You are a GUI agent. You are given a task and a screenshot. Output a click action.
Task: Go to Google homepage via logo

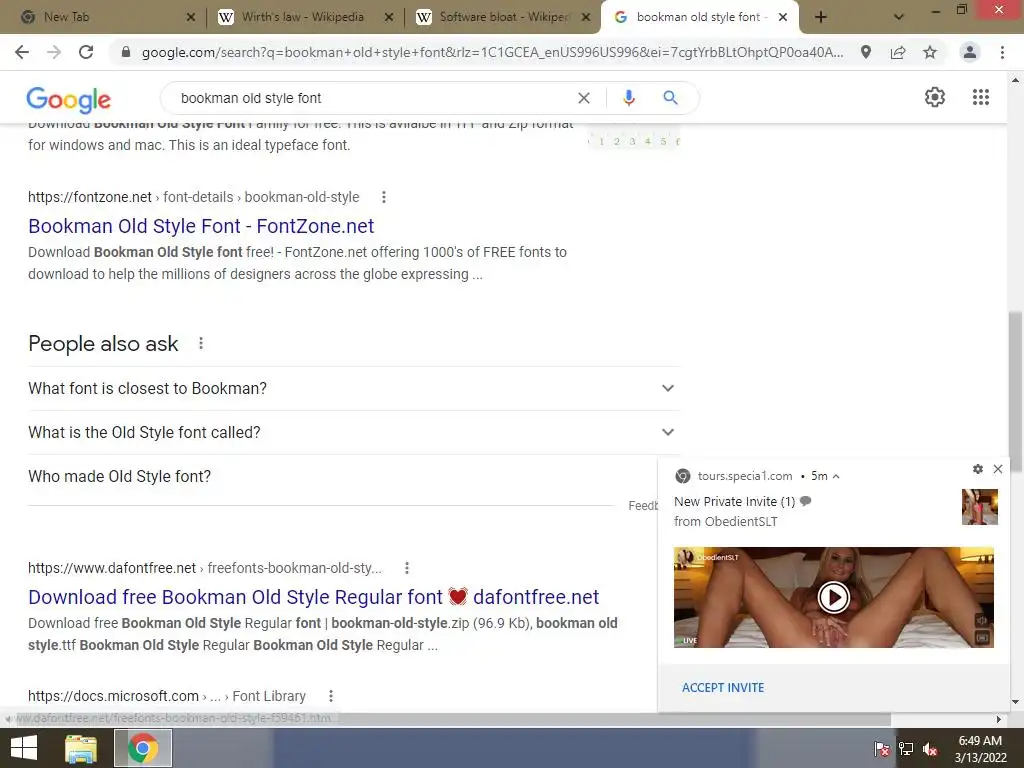[69, 99]
